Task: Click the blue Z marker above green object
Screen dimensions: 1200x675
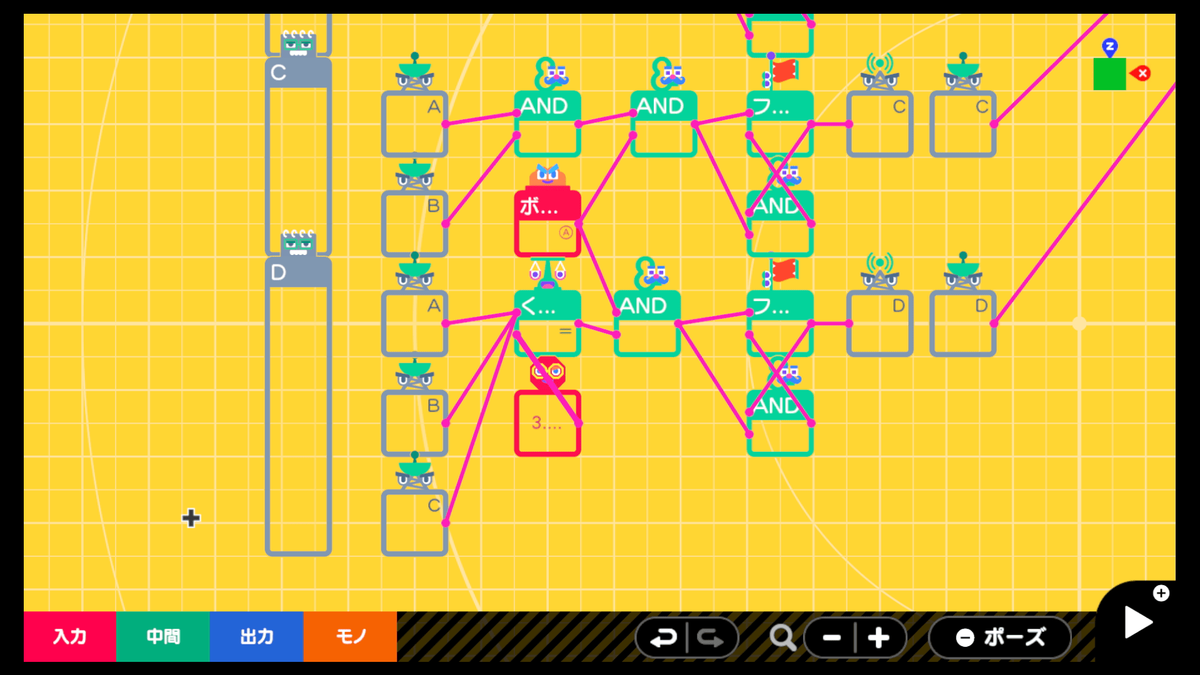Action: tap(1109, 47)
